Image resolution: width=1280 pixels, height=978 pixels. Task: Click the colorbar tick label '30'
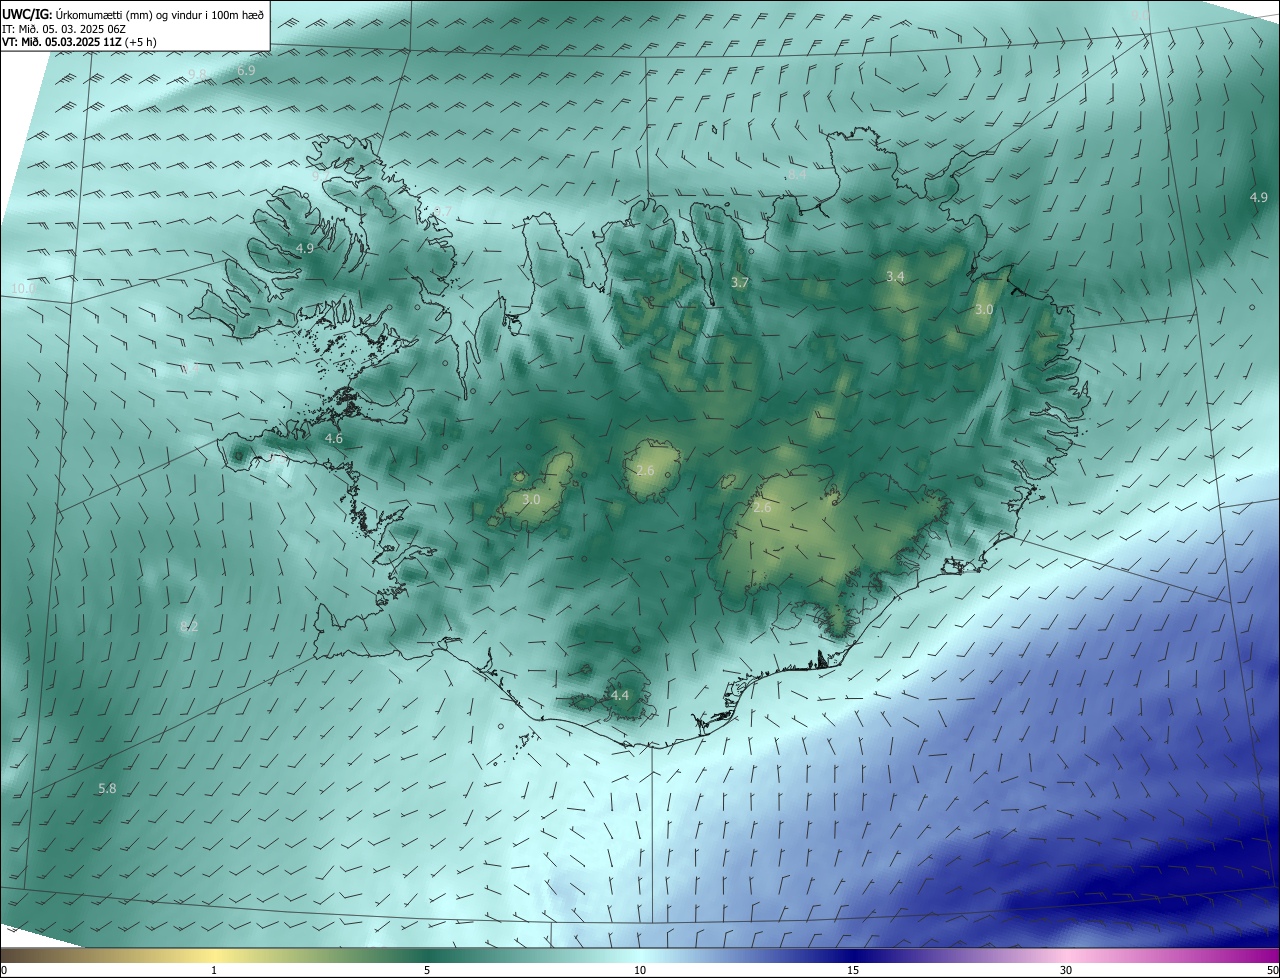coord(1066,970)
